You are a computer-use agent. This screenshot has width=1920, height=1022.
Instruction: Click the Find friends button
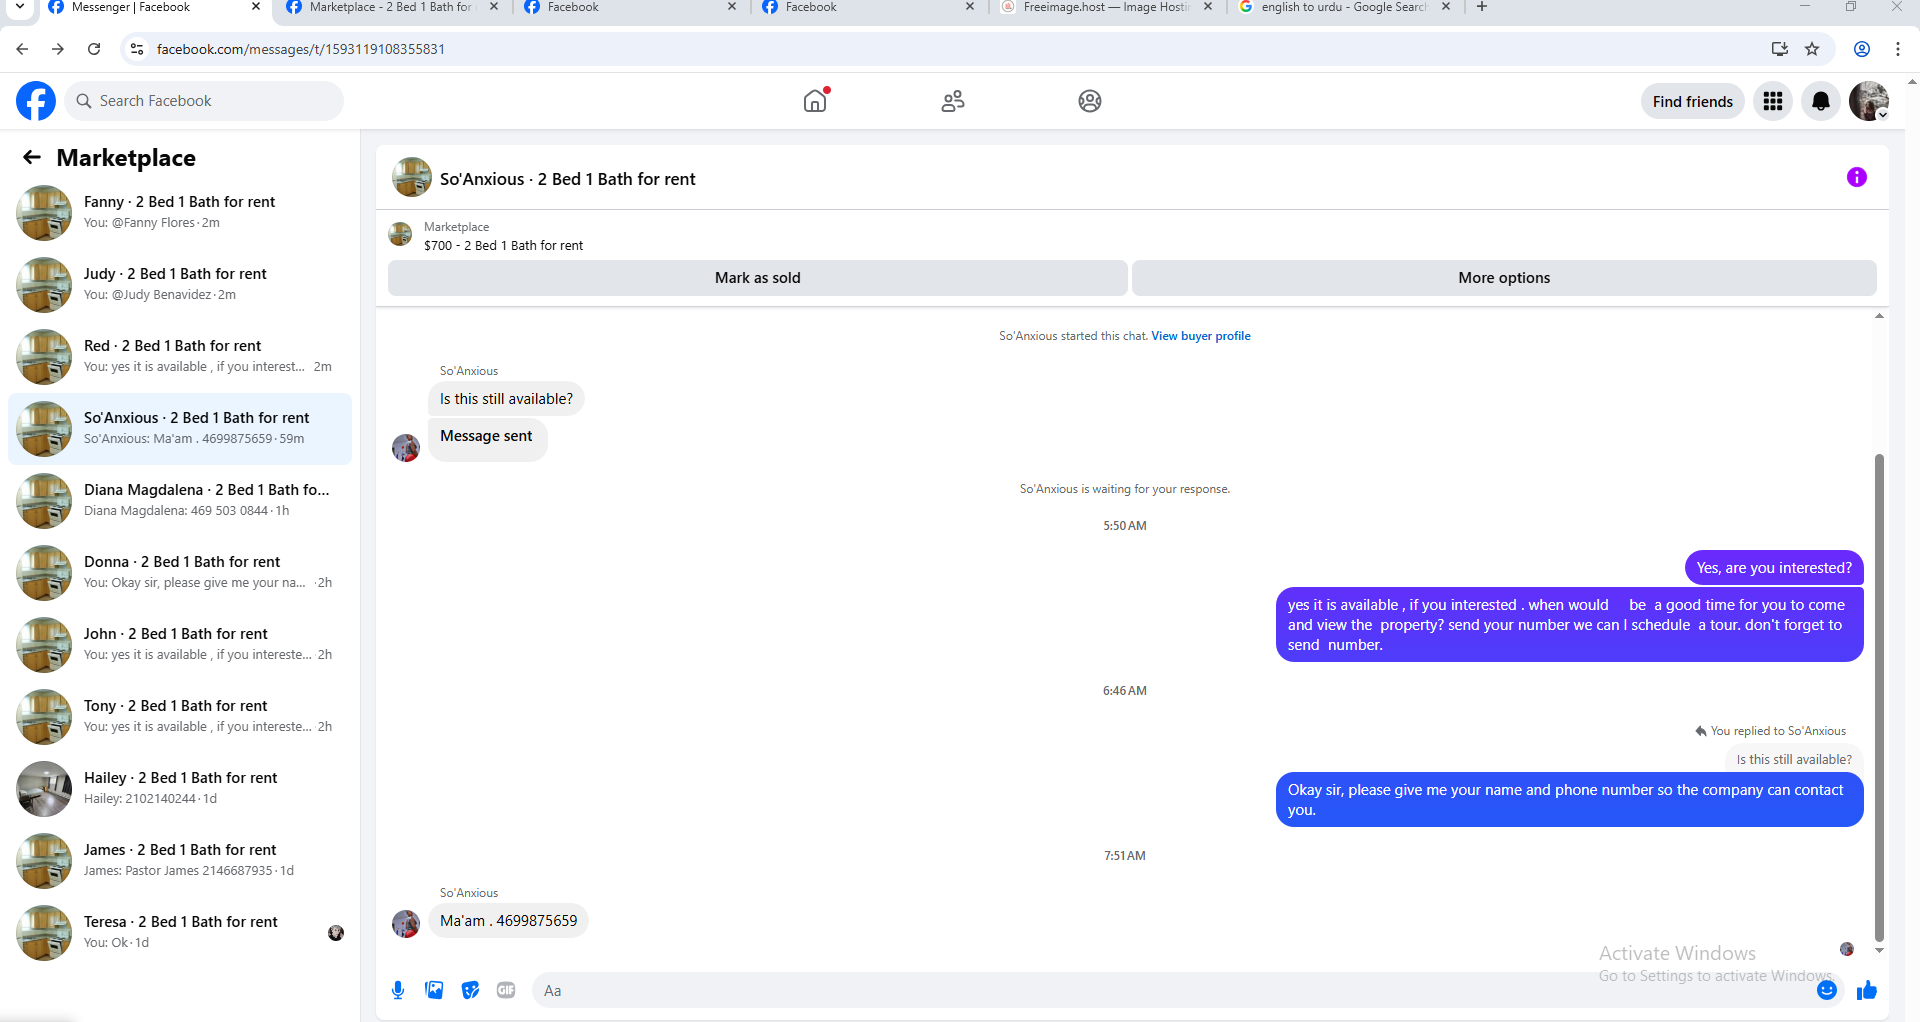coord(1693,101)
